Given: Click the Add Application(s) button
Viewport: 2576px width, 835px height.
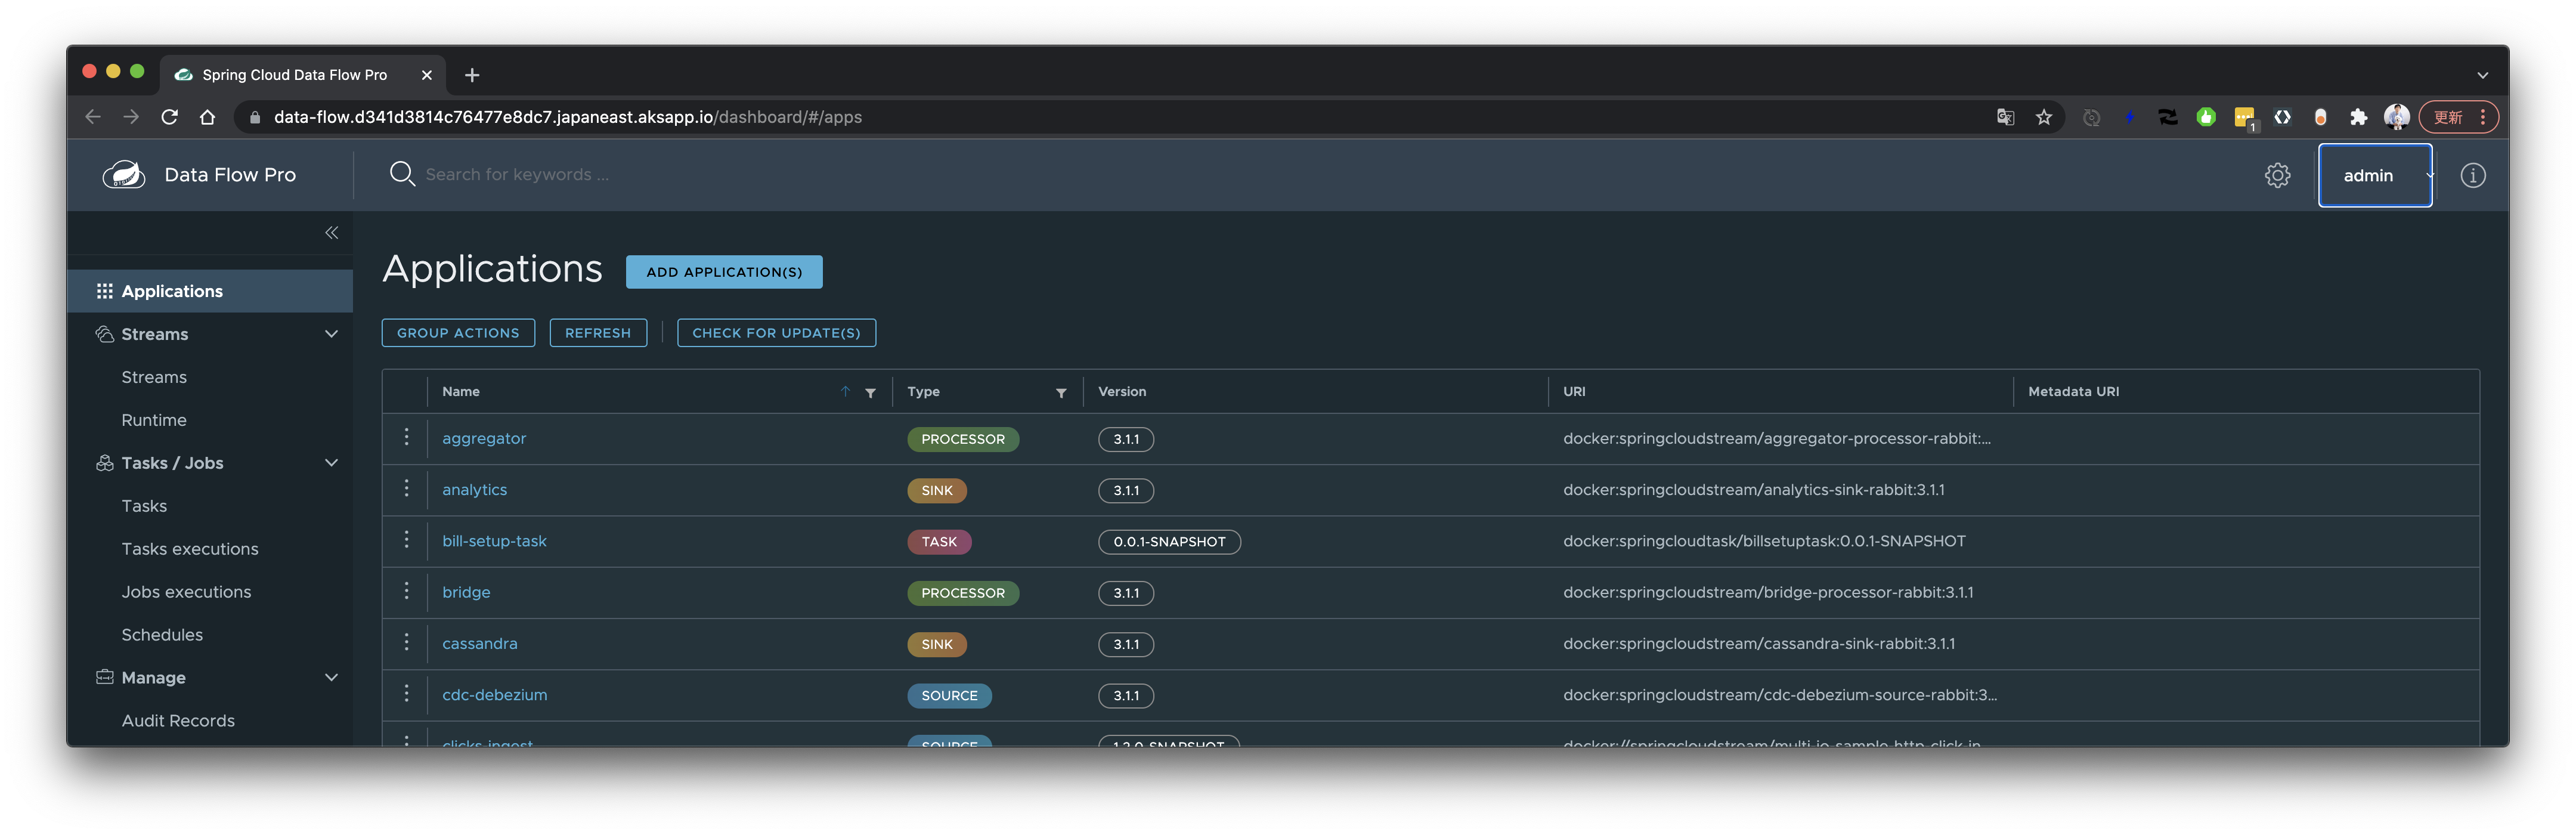Looking at the screenshot, I should pos(724,272).
